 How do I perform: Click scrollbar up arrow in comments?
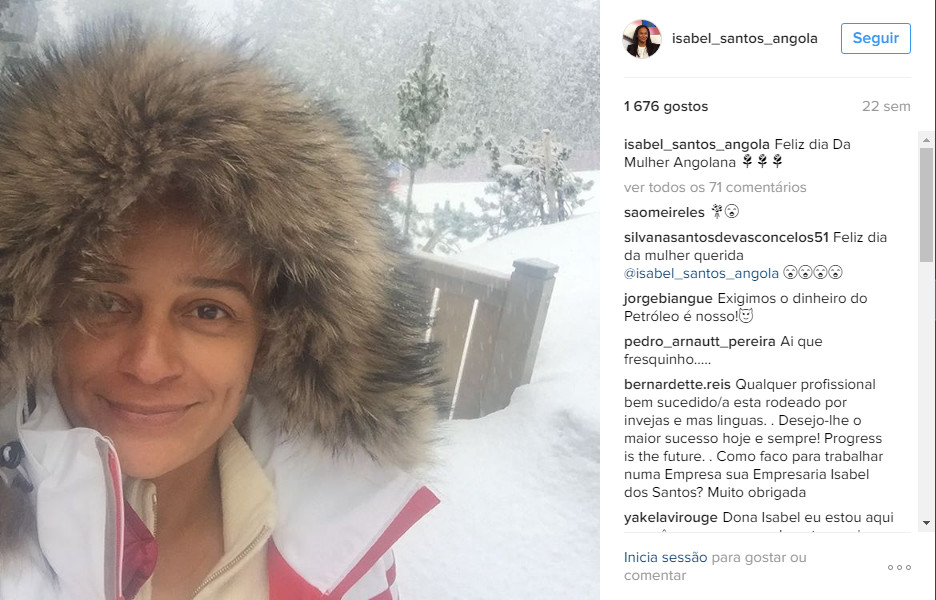click(926, 140)
